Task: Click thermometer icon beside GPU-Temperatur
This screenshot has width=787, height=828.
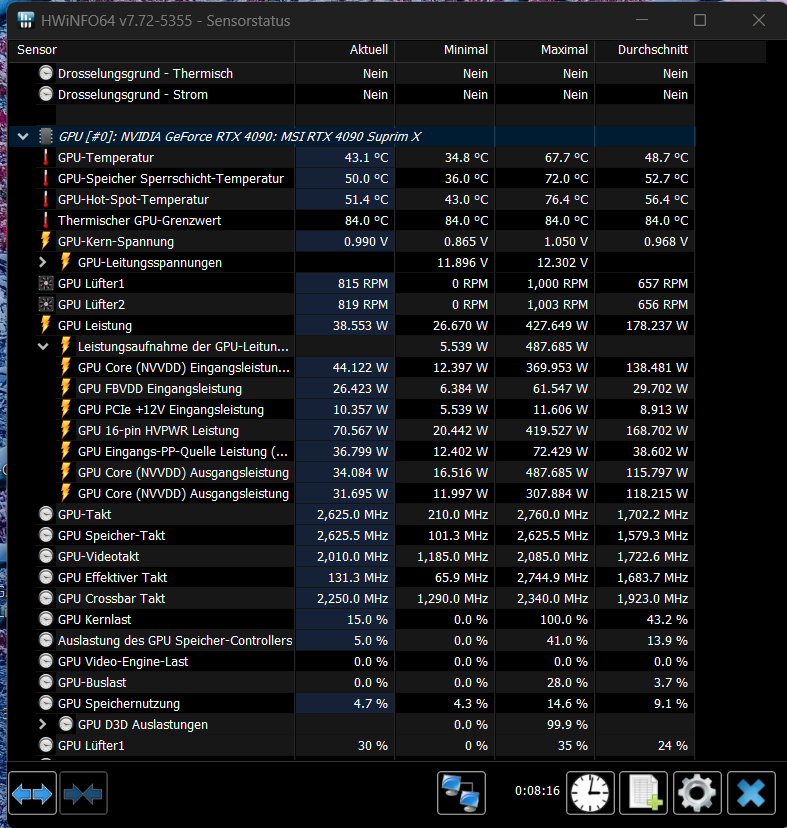Action: tap(46, 157)
